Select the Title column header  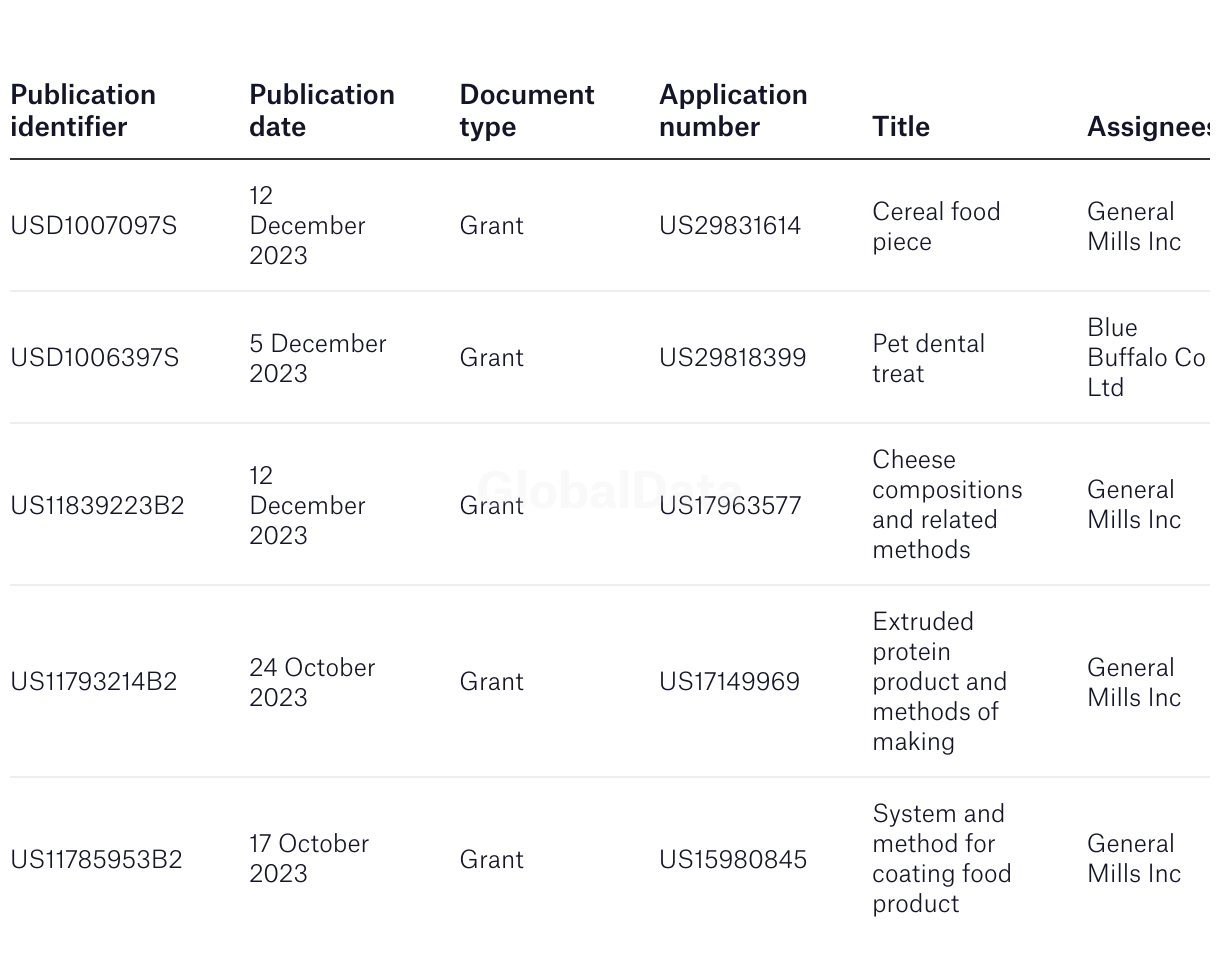tap(901, 126)
